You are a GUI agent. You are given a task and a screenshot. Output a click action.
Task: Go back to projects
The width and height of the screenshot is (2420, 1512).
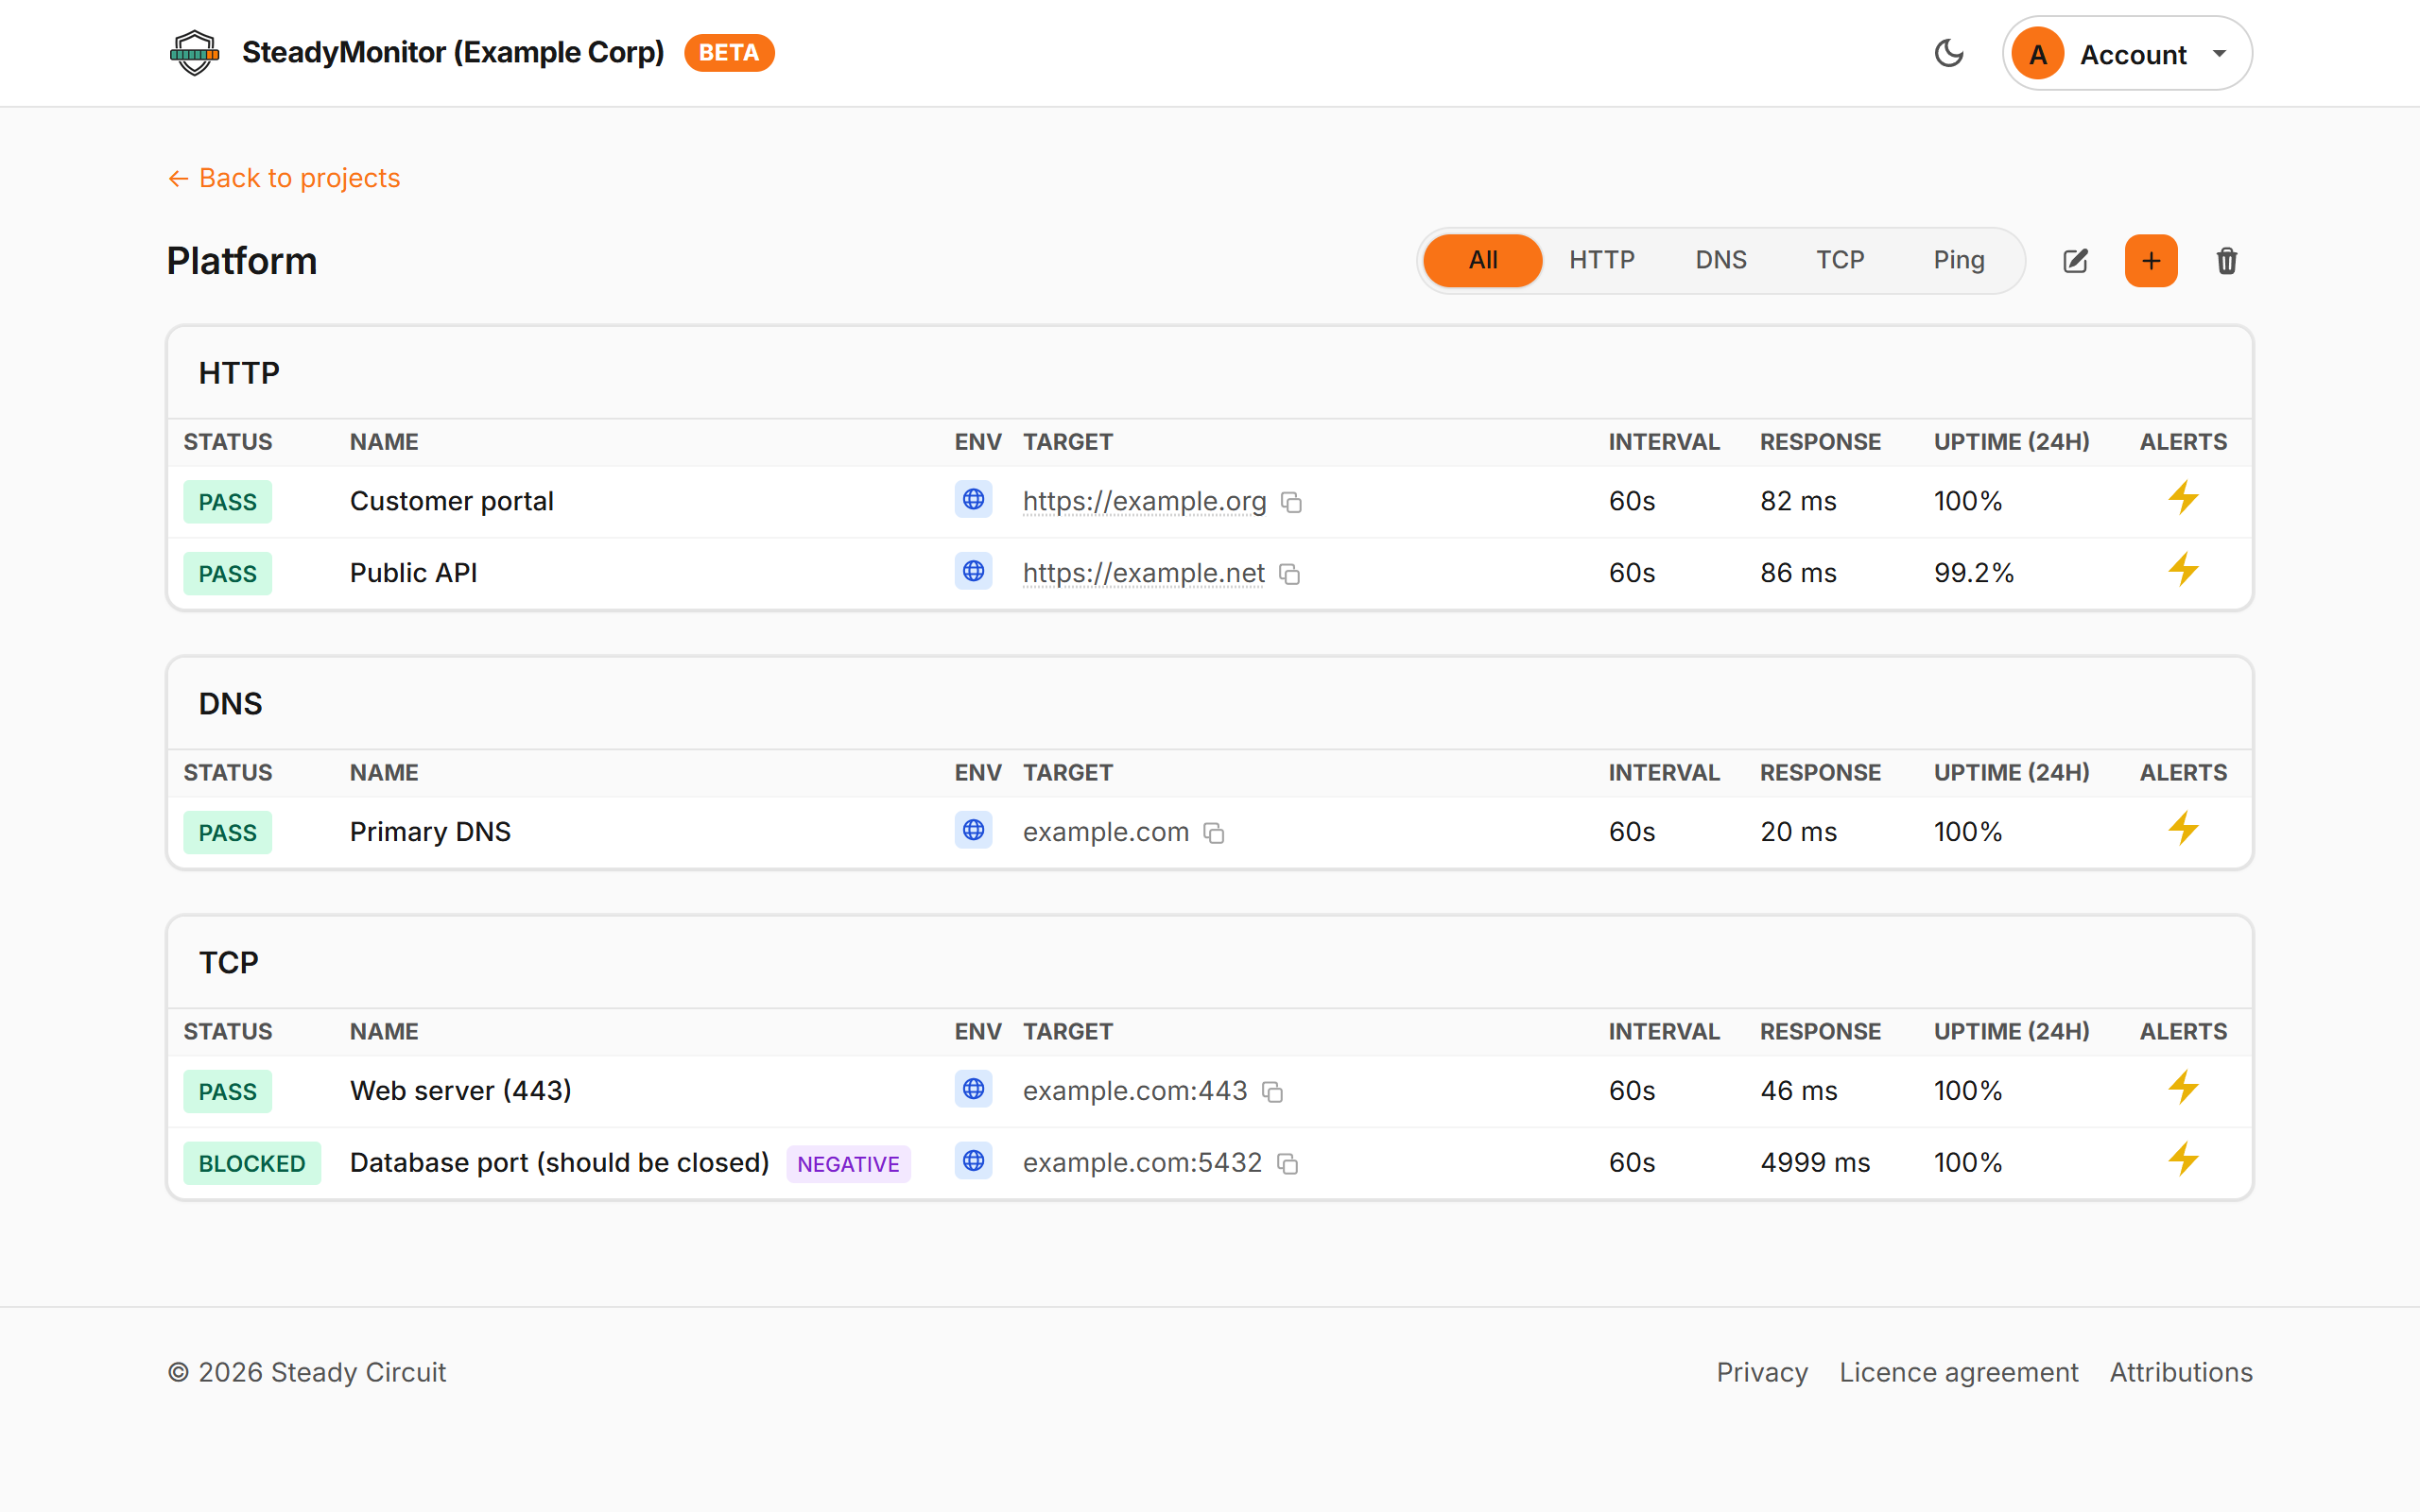pyautogui.click(x=284, y=178)
